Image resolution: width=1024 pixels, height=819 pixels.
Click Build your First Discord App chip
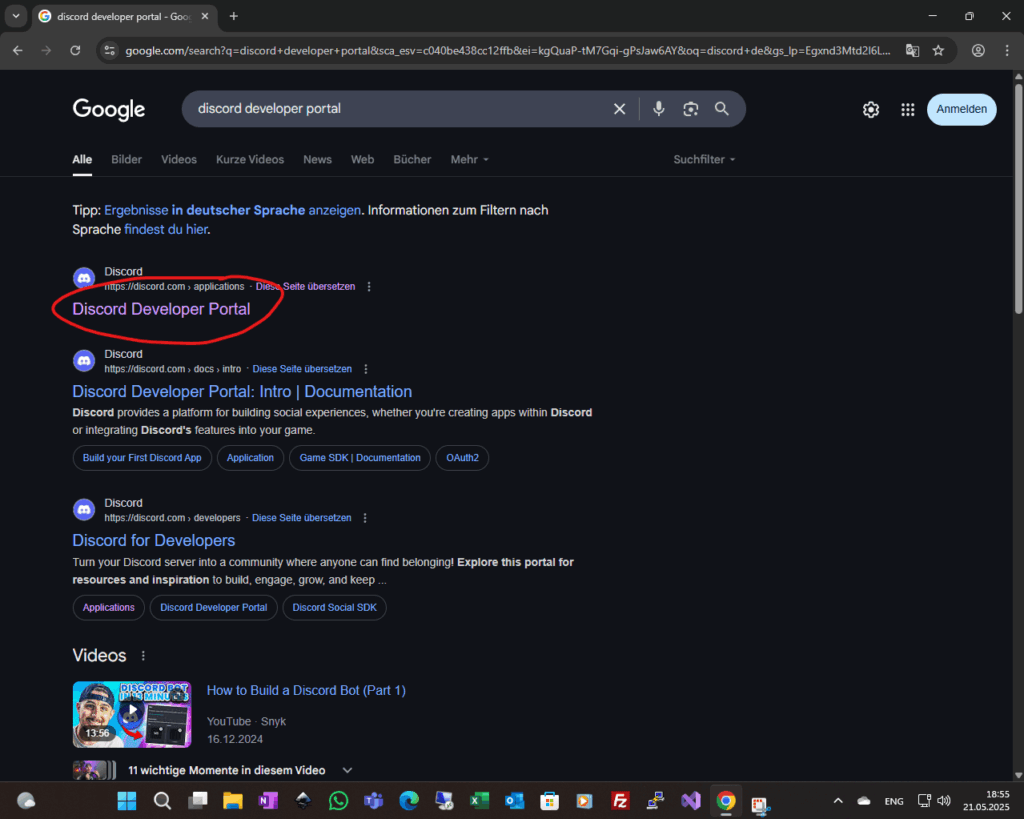[x=142, y=458]
